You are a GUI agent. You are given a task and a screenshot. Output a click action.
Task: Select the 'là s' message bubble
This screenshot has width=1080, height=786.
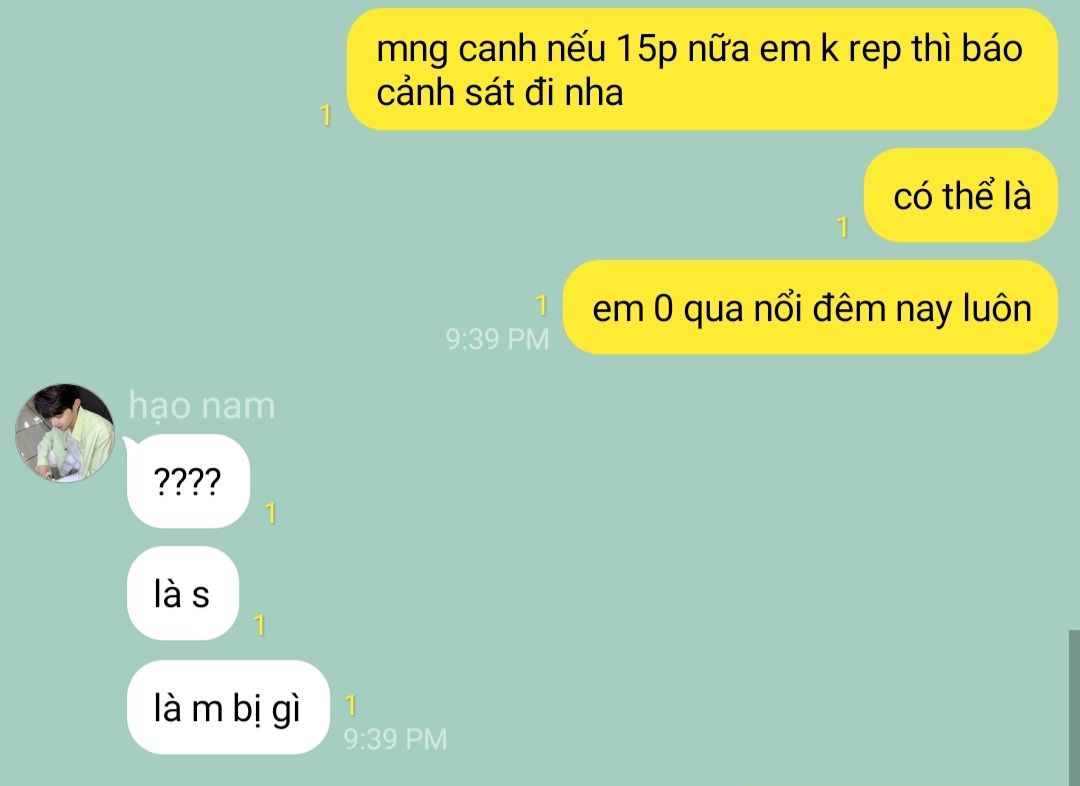click(183, 594)
